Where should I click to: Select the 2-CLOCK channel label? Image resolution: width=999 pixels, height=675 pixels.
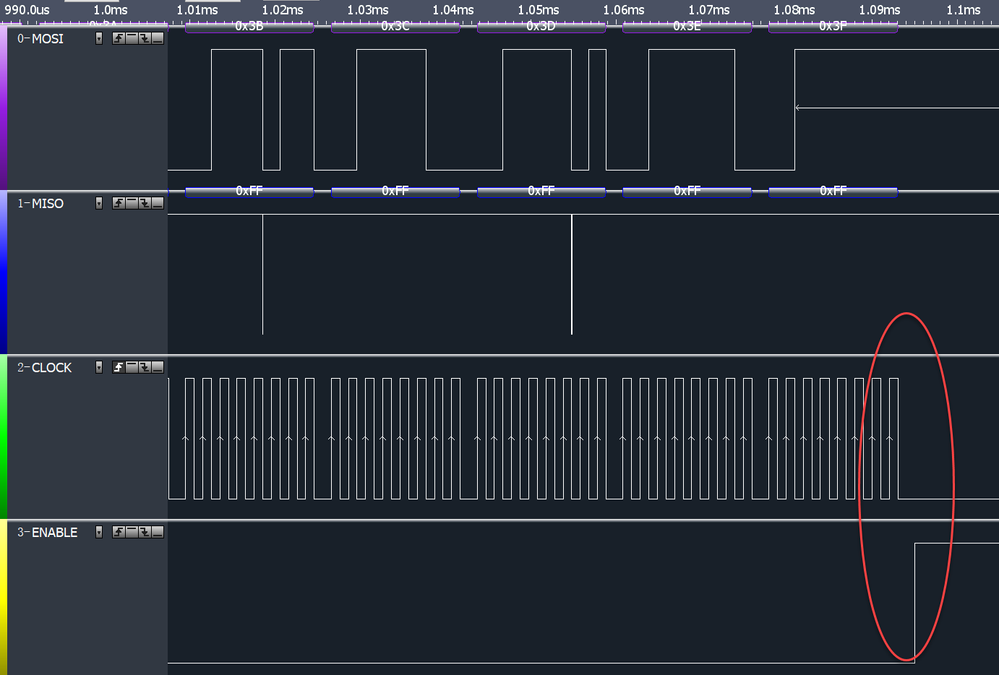[x=44, y=368]
